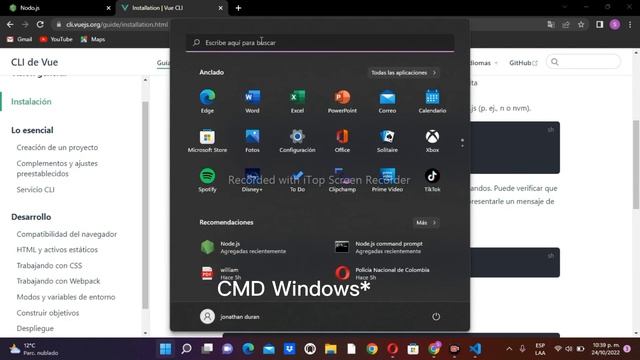Click the Chrome profile avatar
This screenshot has width=640, height=360.
(615, 24)
